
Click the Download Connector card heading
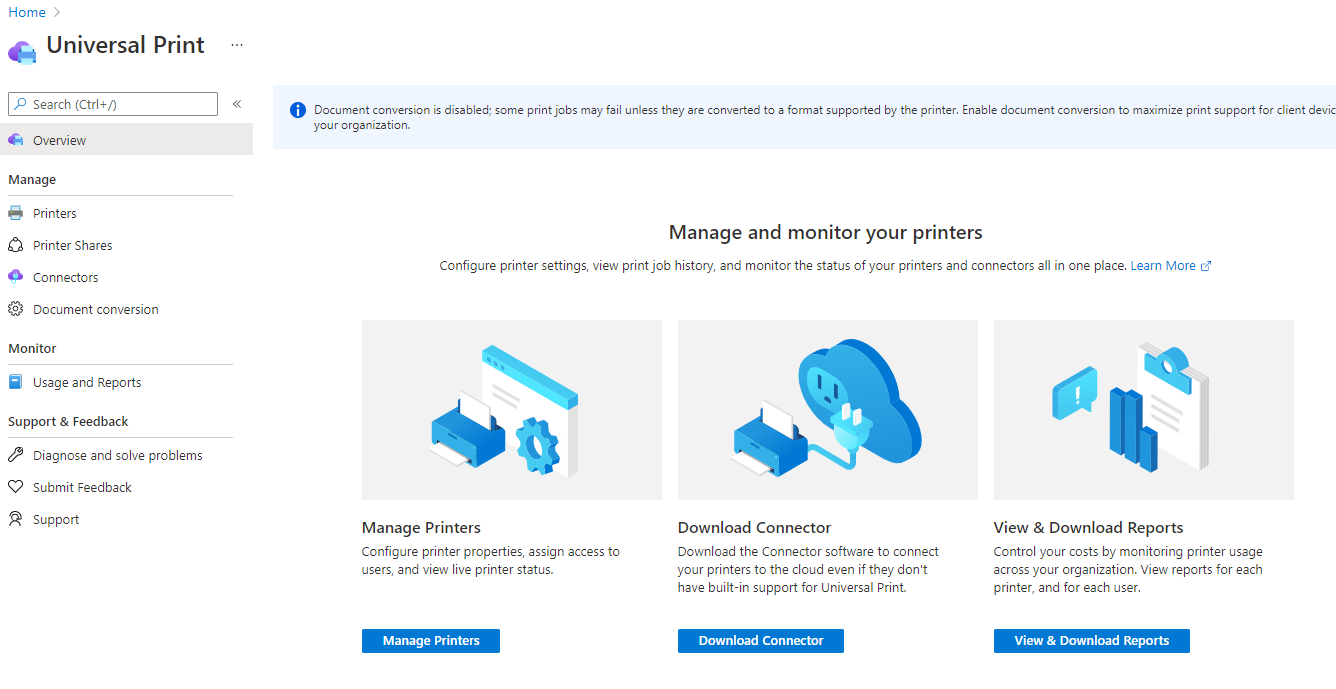pyautogui.click(x=755, y=528)
